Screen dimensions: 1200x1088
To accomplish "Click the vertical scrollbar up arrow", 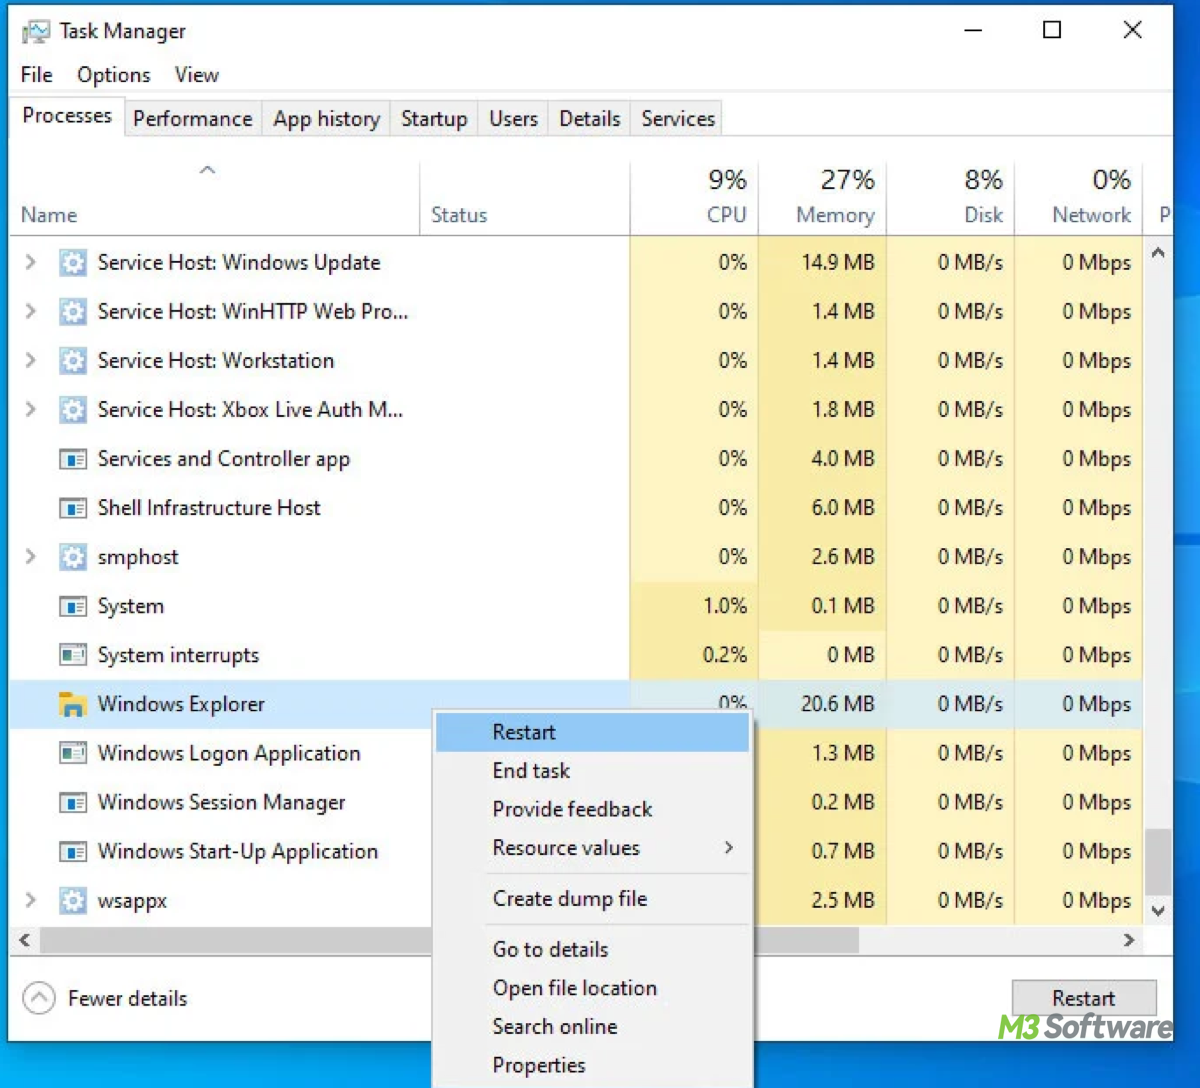I will 1158,253.
